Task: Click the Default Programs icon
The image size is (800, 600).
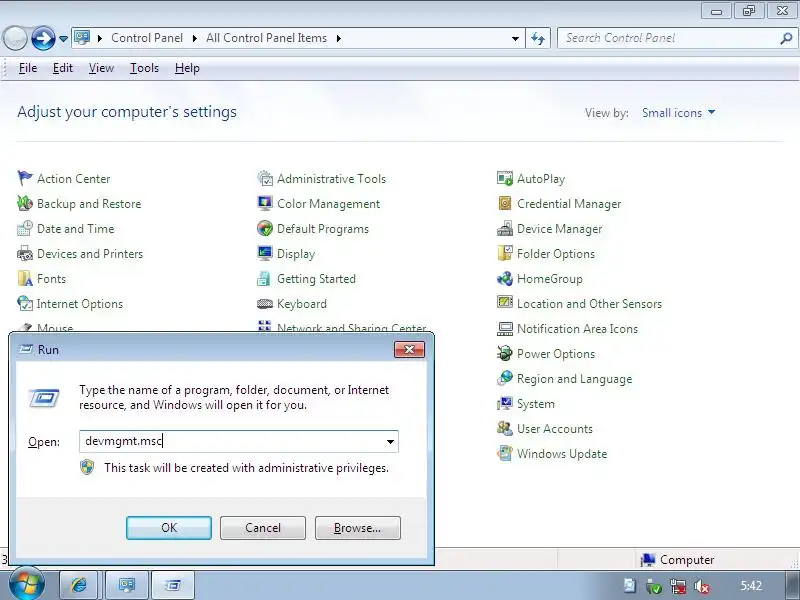Action: (x=265, y=228)
